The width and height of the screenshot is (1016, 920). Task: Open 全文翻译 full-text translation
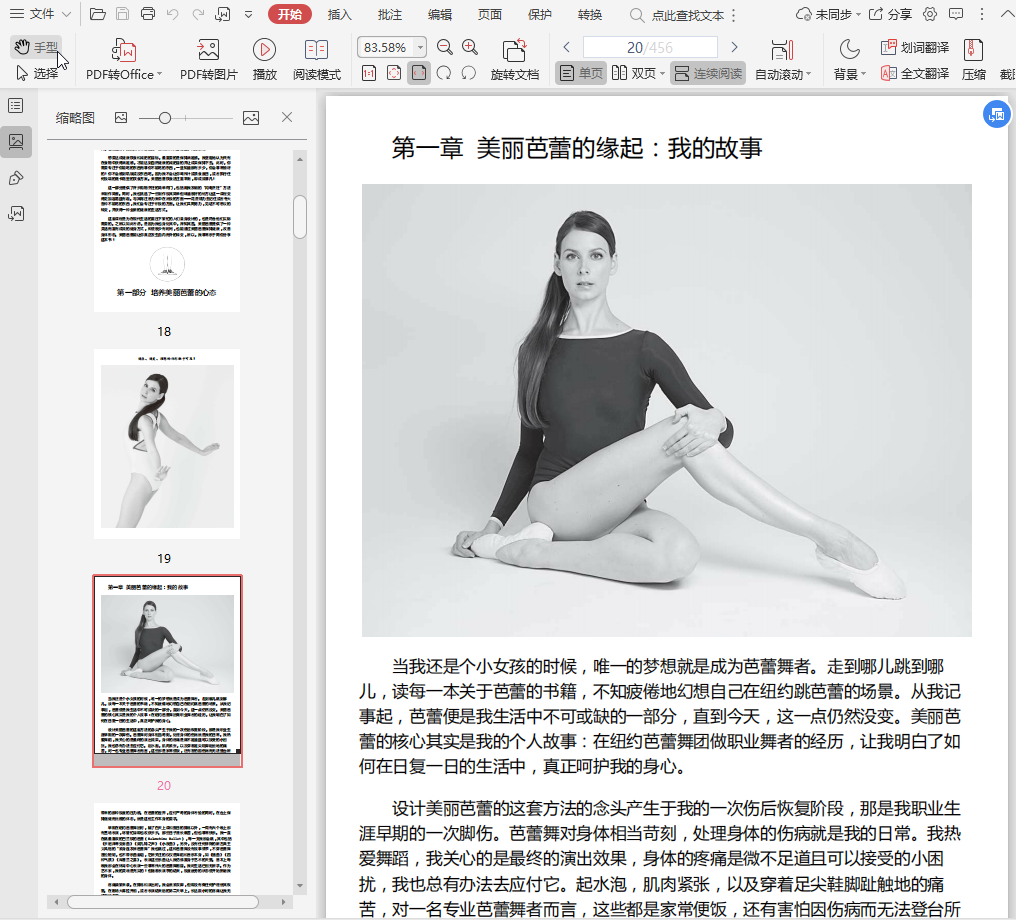915,73
